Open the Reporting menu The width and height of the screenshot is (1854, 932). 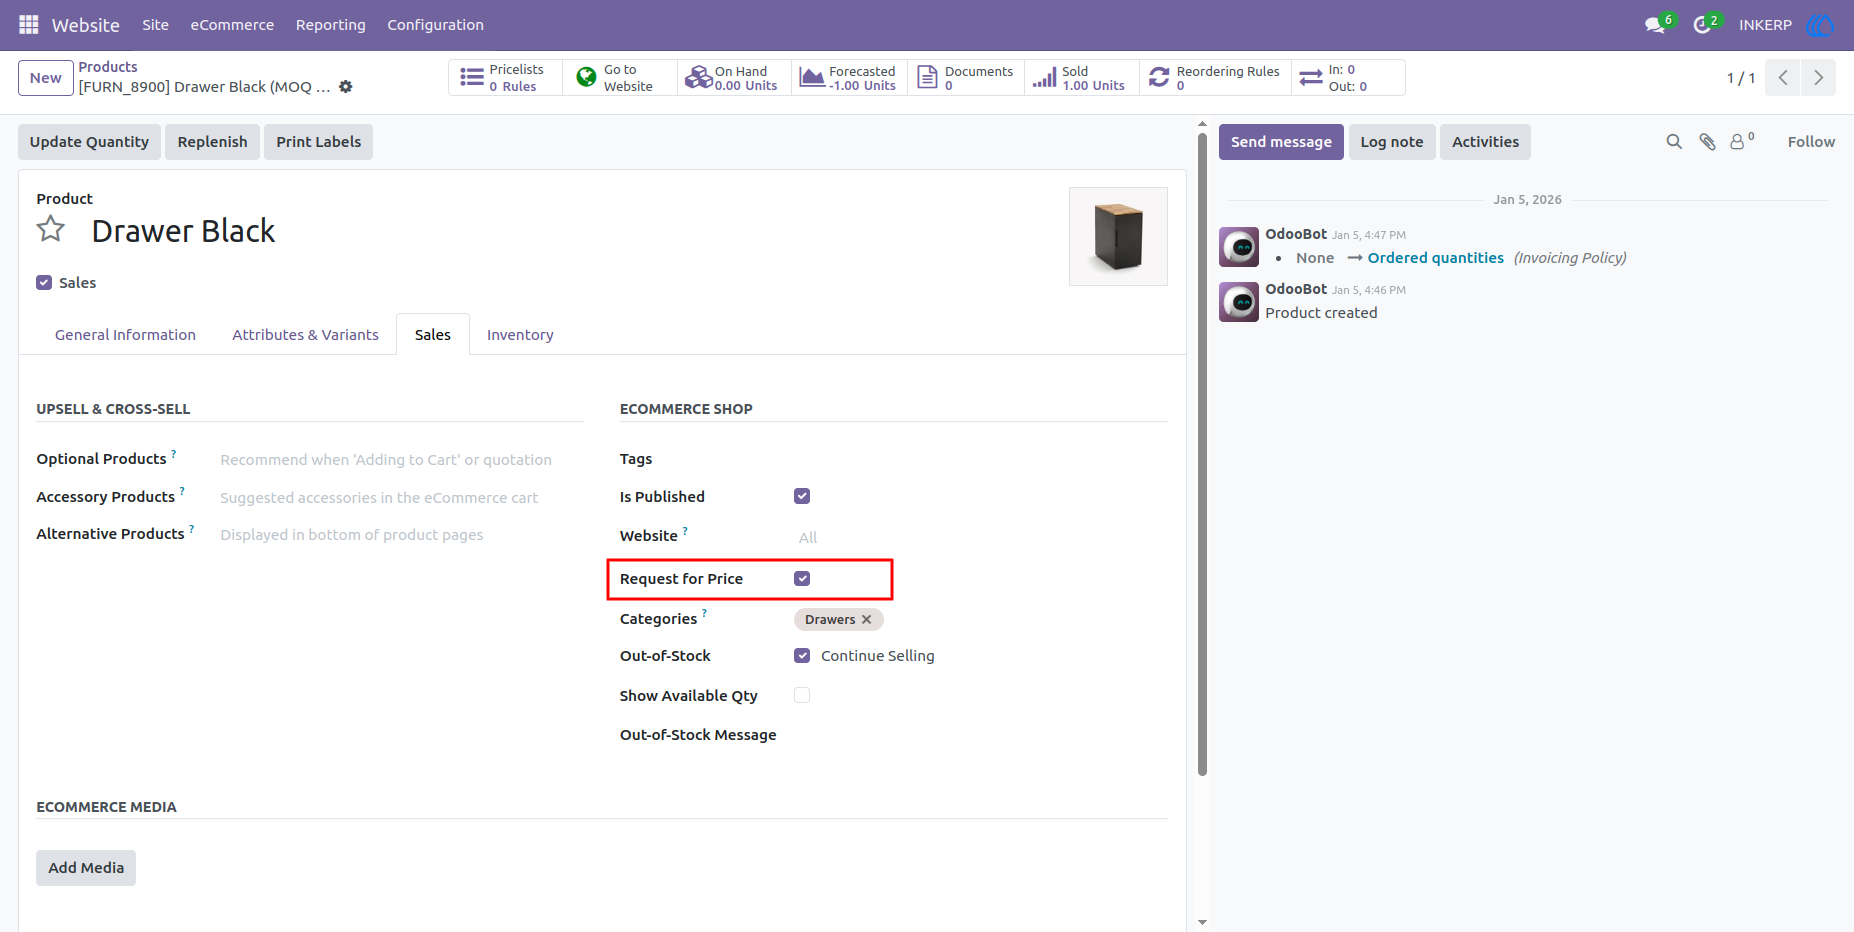pos(330,25)
